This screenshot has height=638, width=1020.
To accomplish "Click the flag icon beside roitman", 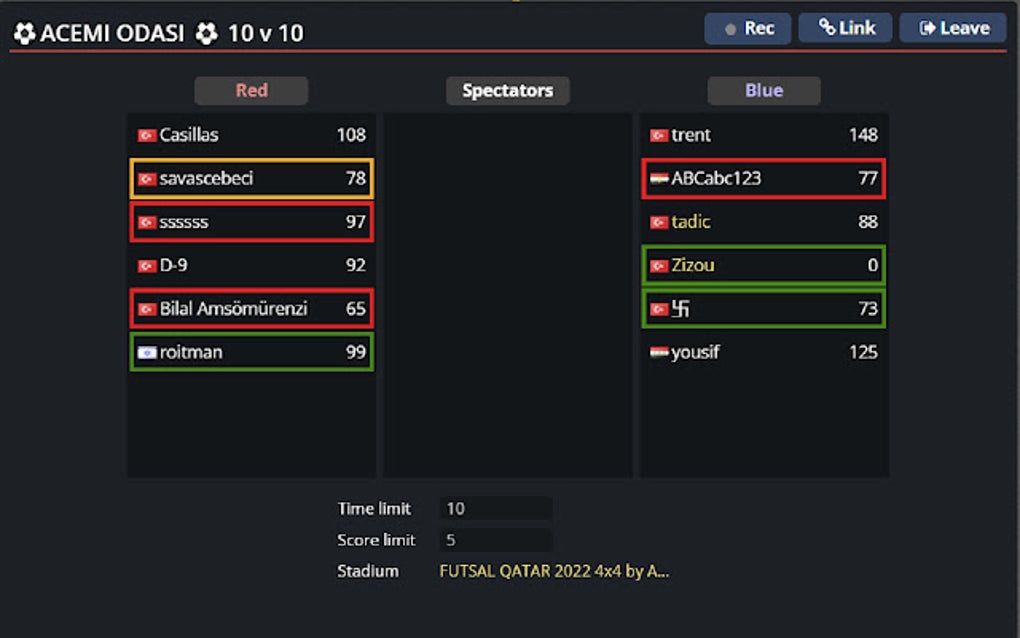I will pyautogui.click(x=146, y=352).
